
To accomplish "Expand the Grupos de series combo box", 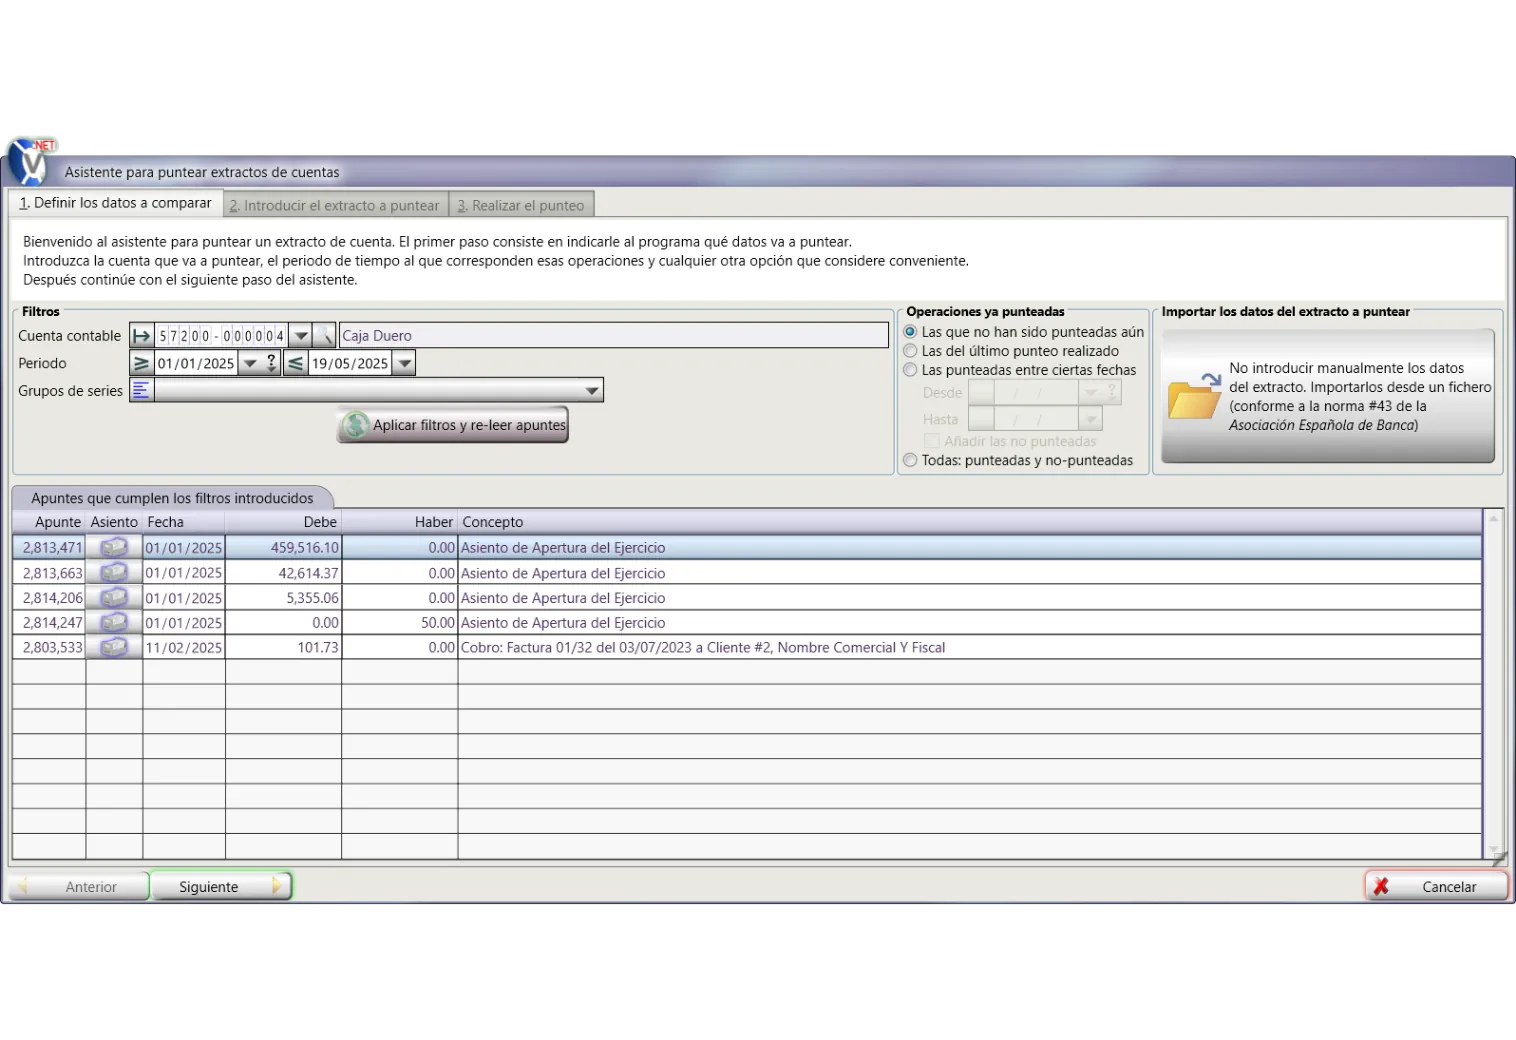I will [592, 391].
